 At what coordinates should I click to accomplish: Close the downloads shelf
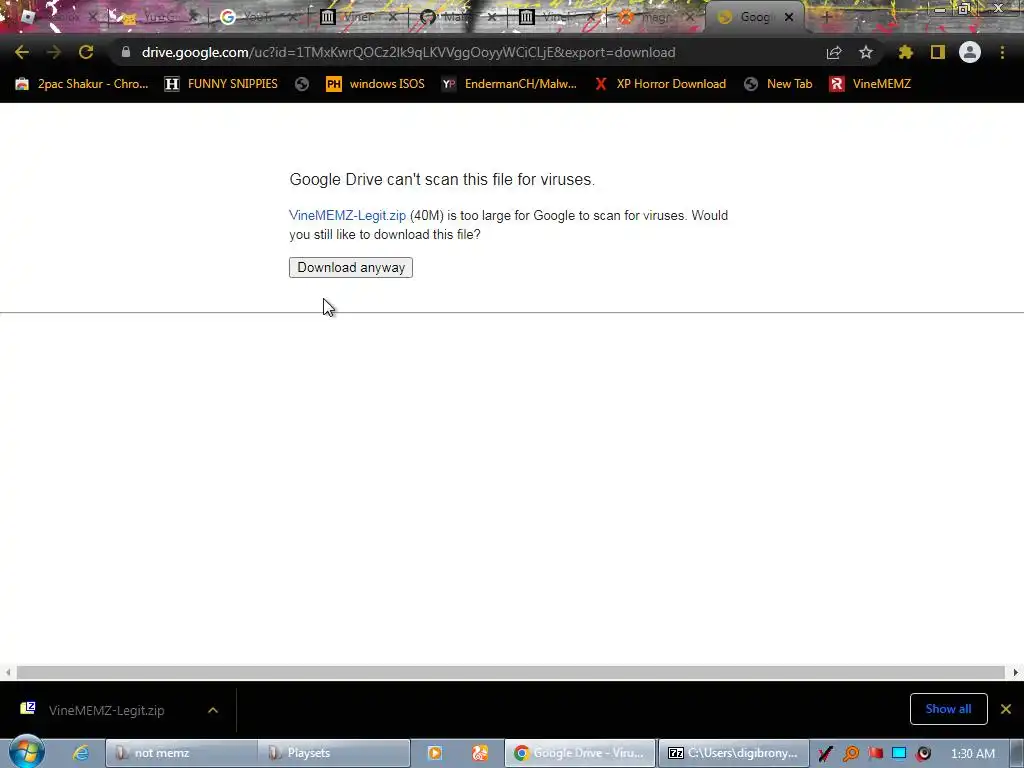click(1006, 709)
